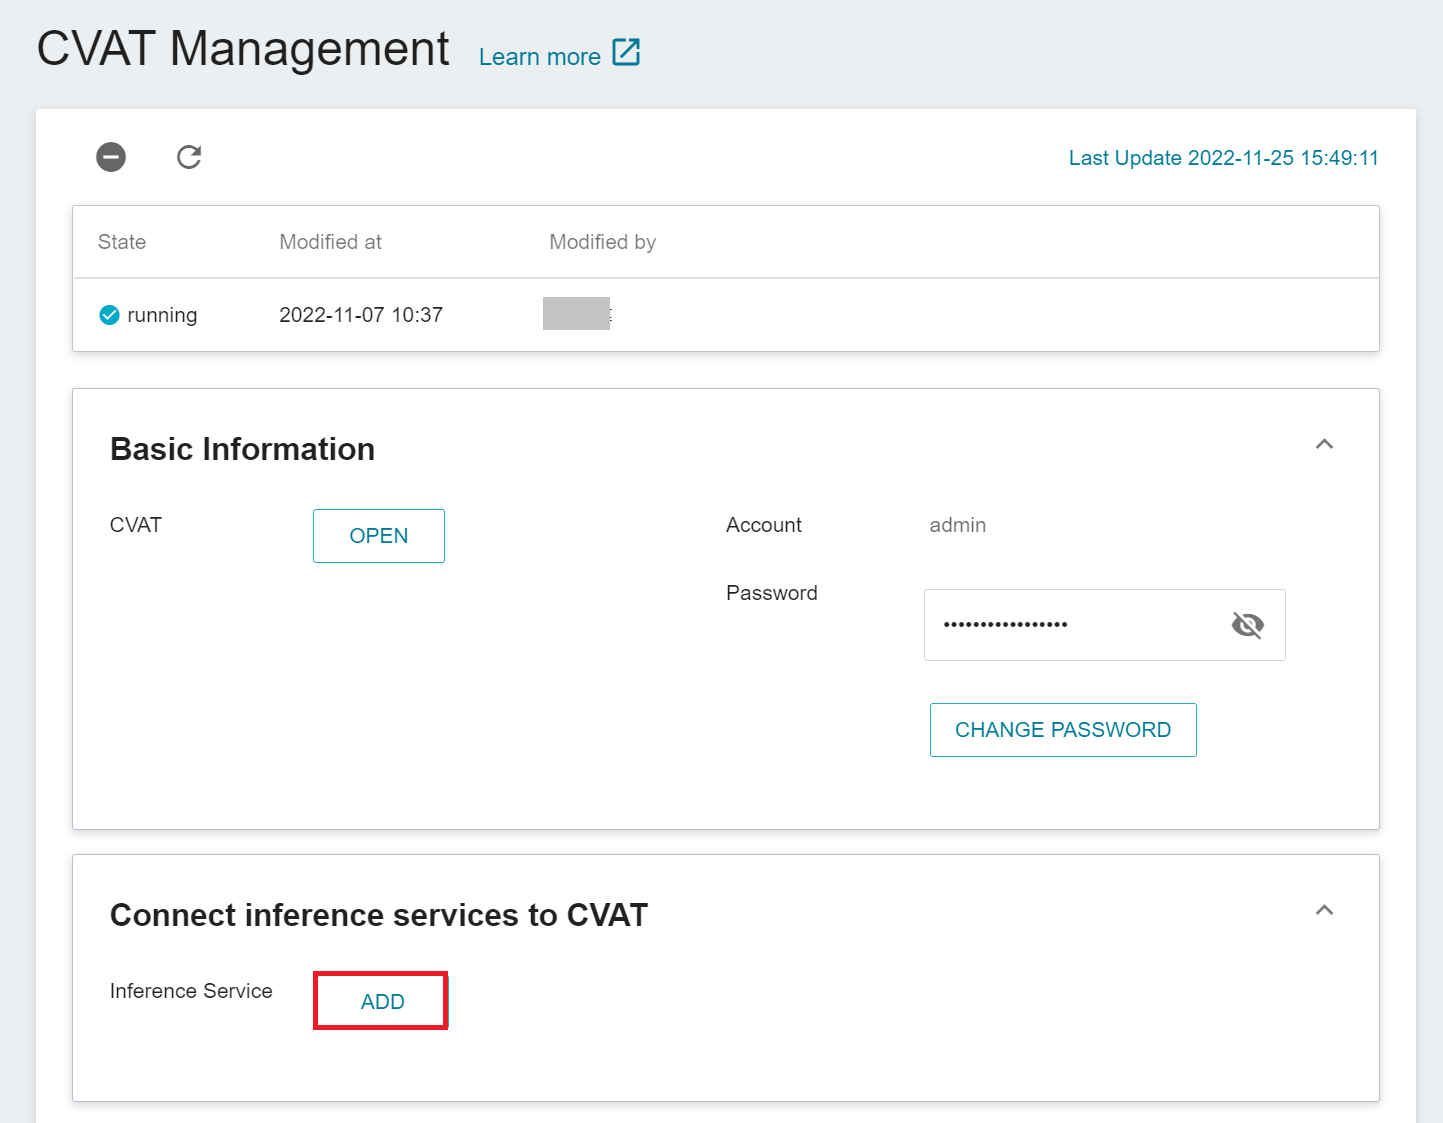
Task: Click the running status check icon
Action: coord(110,315)
